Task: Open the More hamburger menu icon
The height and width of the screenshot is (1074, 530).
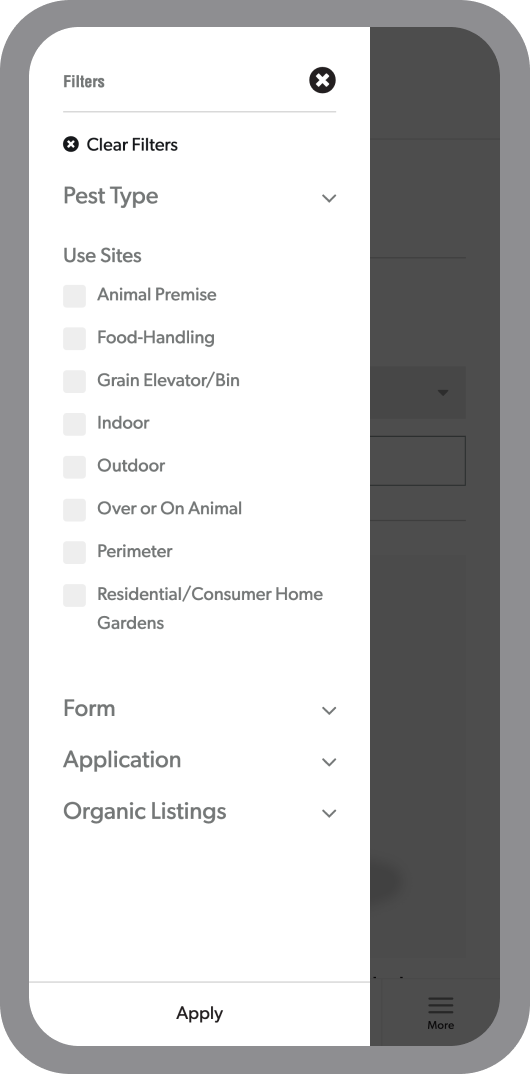Action: pos(440,1005)
